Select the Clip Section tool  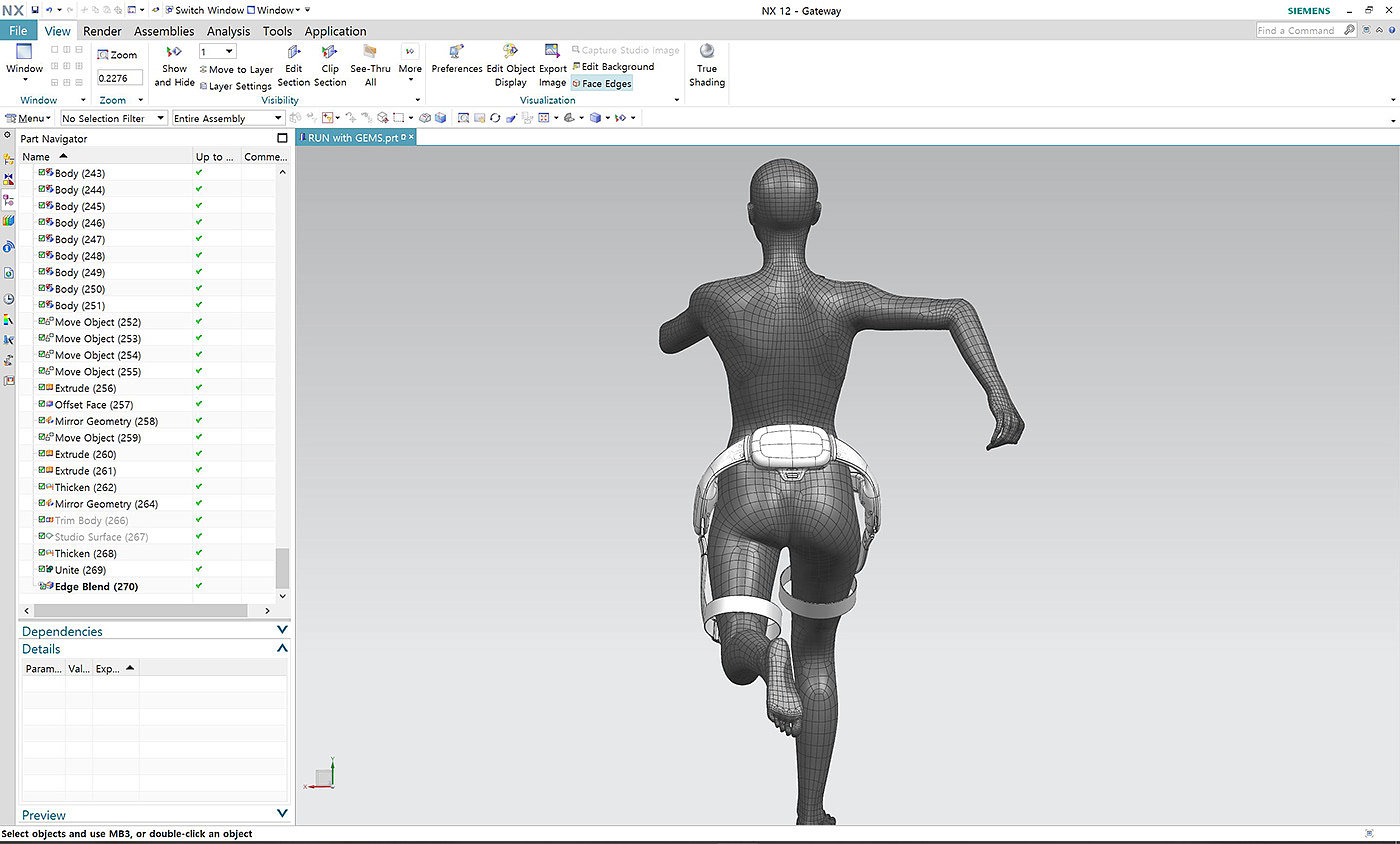click(x=330, y=53)
